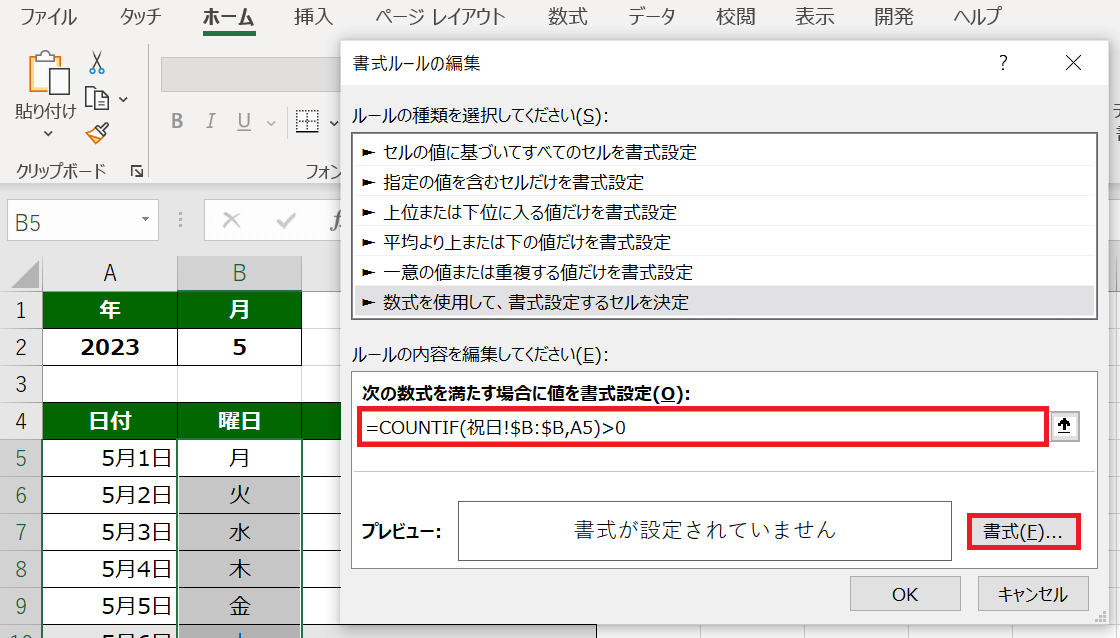Screen dimensions: 1120x638
Task: Toggle Bold formatting button
Action: 177,122
